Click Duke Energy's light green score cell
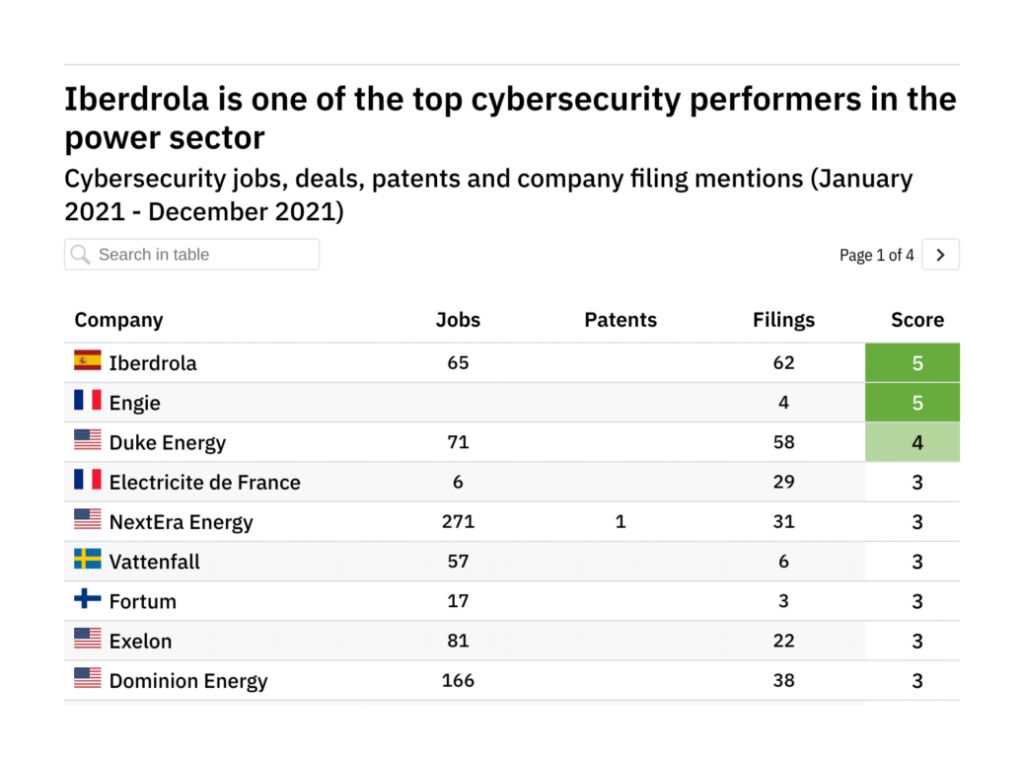The width and height of the screenshot is (1024, 768). [x=912, y=442]
